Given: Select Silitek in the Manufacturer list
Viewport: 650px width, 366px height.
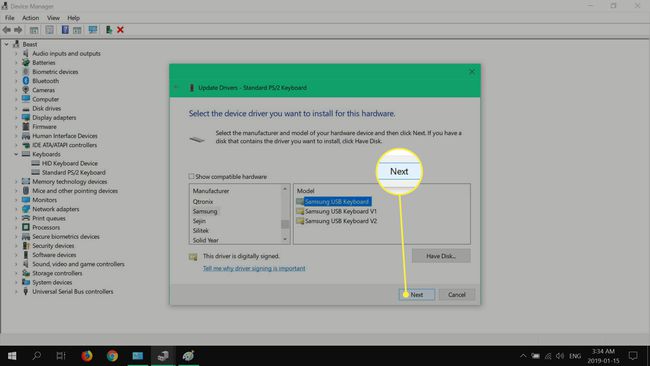Looking at the screenshot, I should [x=201, y=230].
